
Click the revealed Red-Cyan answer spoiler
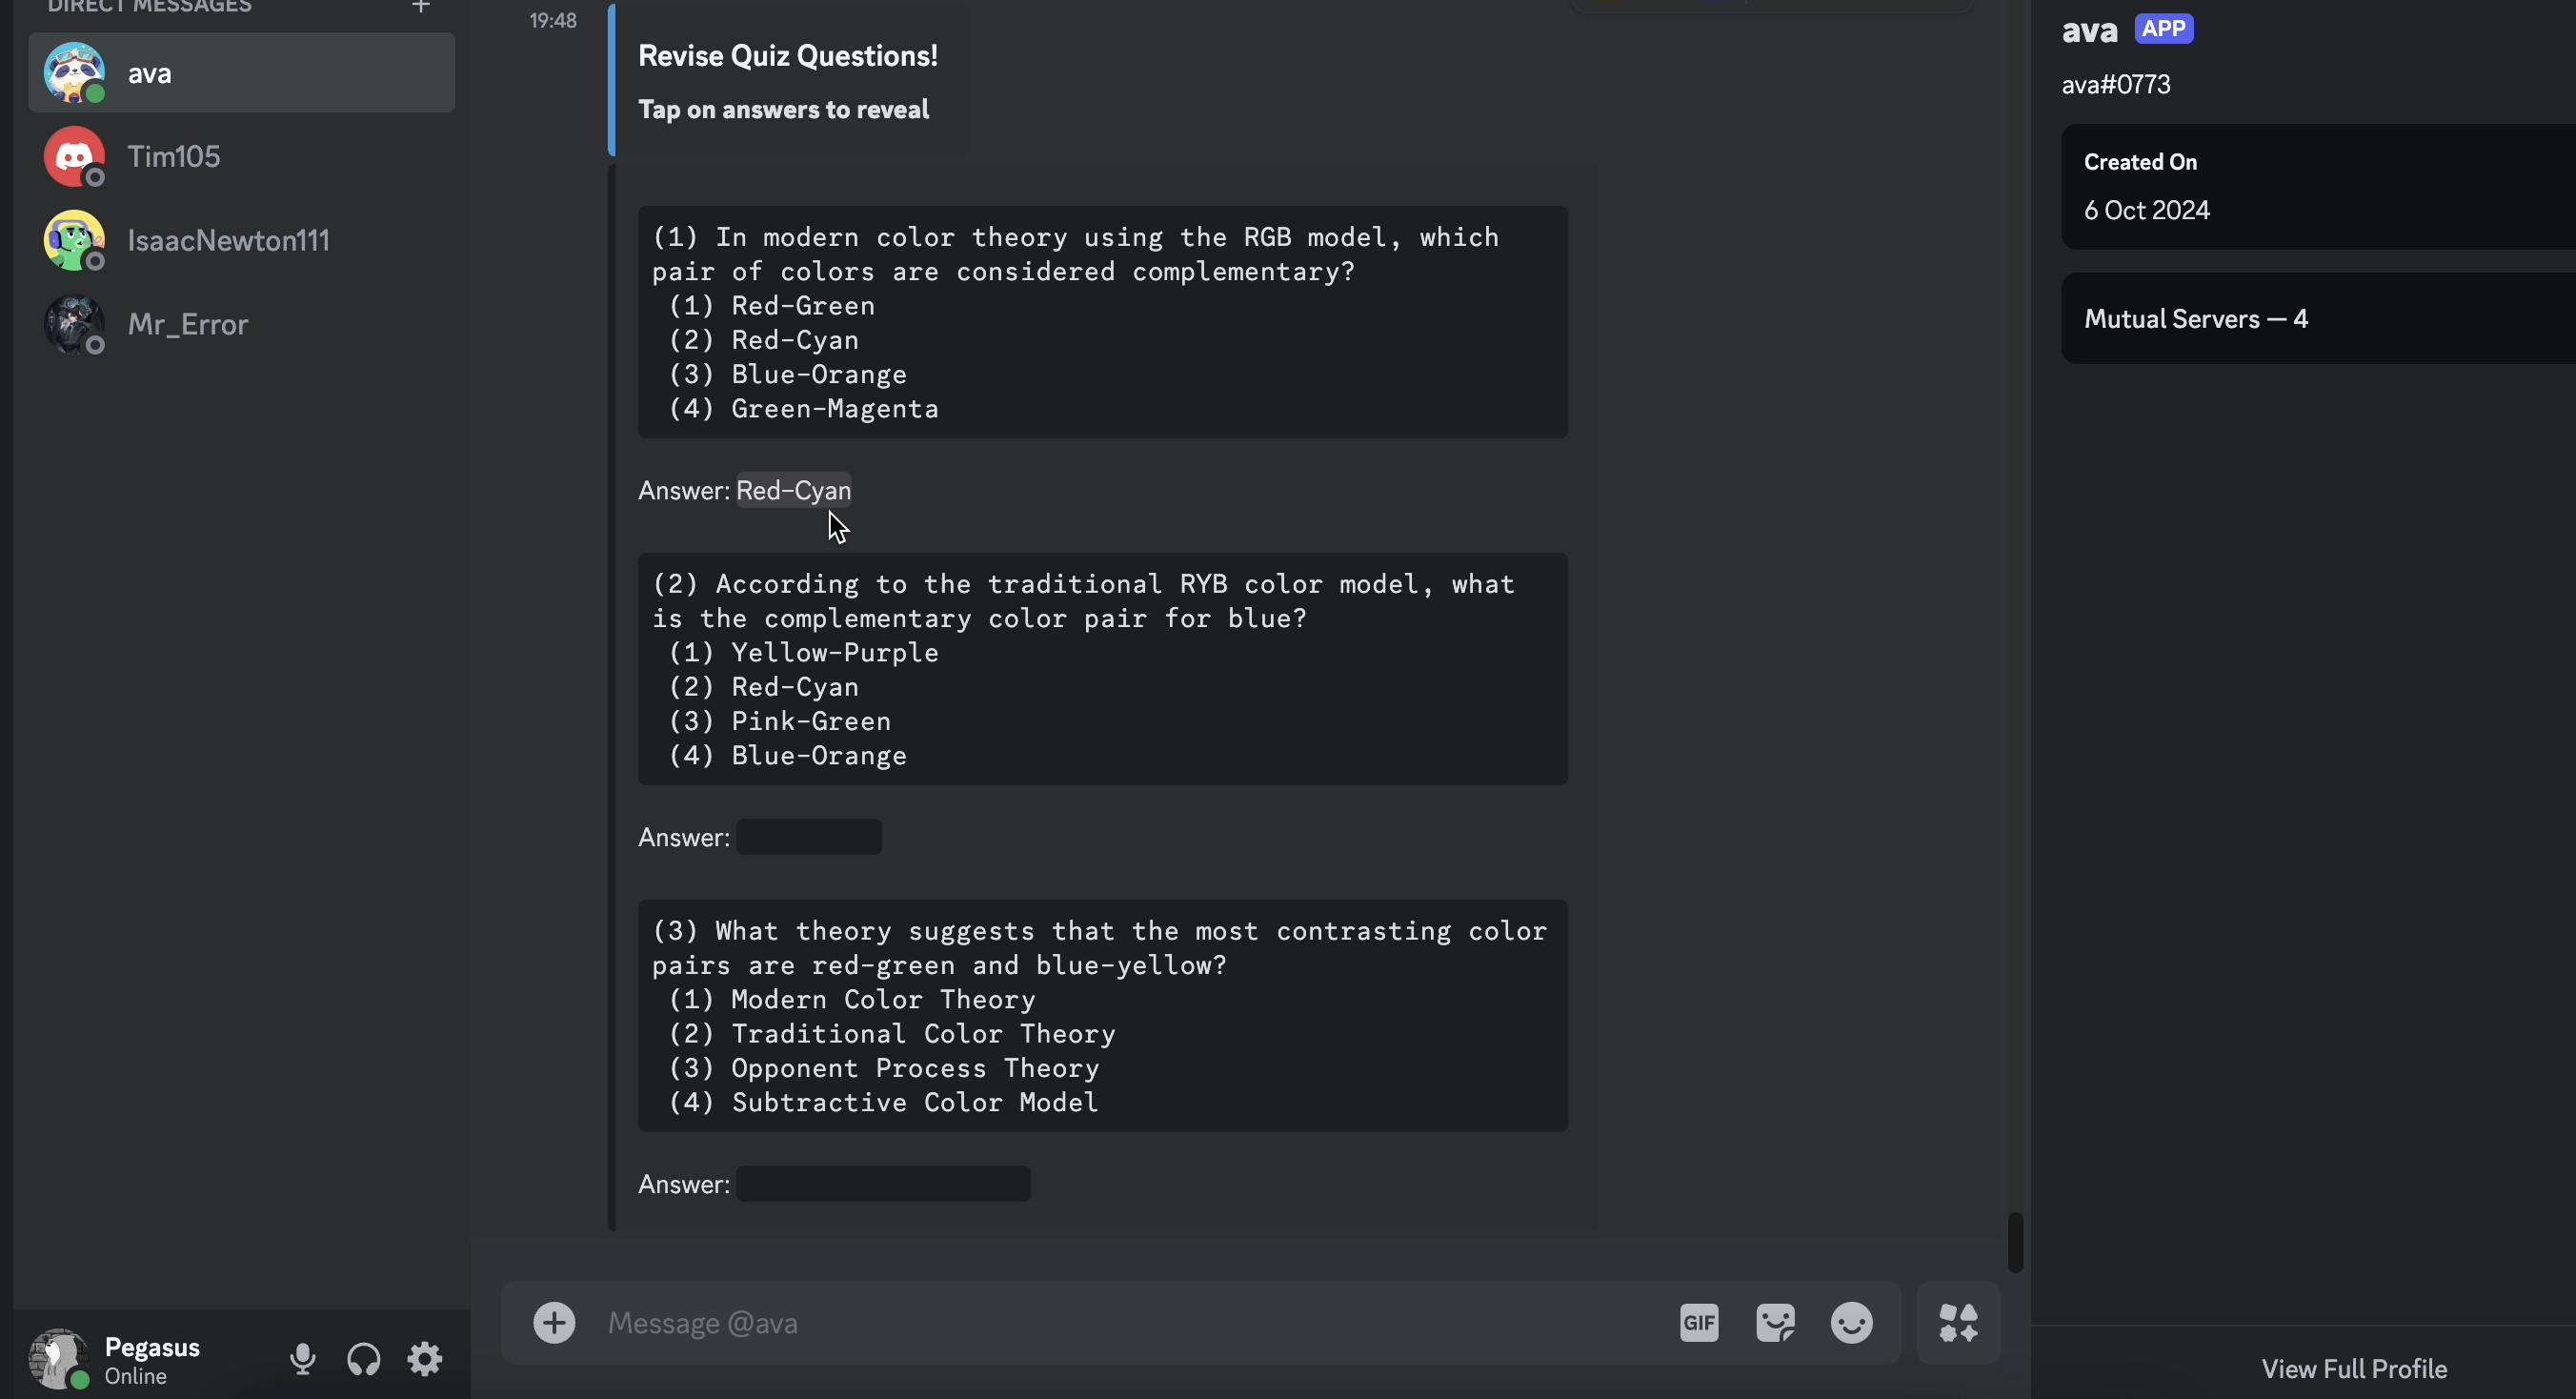(x=793, y=490)
